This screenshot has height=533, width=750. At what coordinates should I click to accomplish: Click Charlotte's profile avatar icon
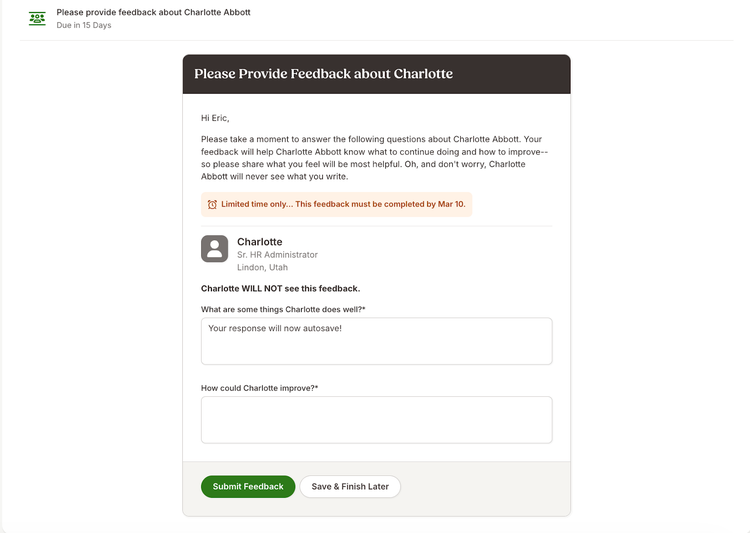tap(214, 249)
